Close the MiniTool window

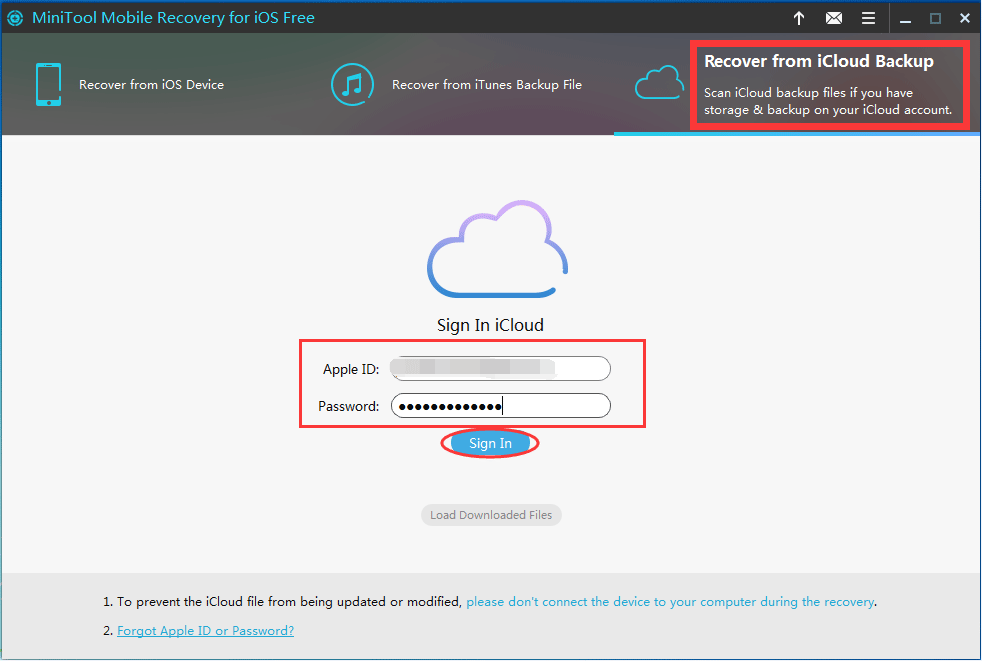(x=964, y=19)
